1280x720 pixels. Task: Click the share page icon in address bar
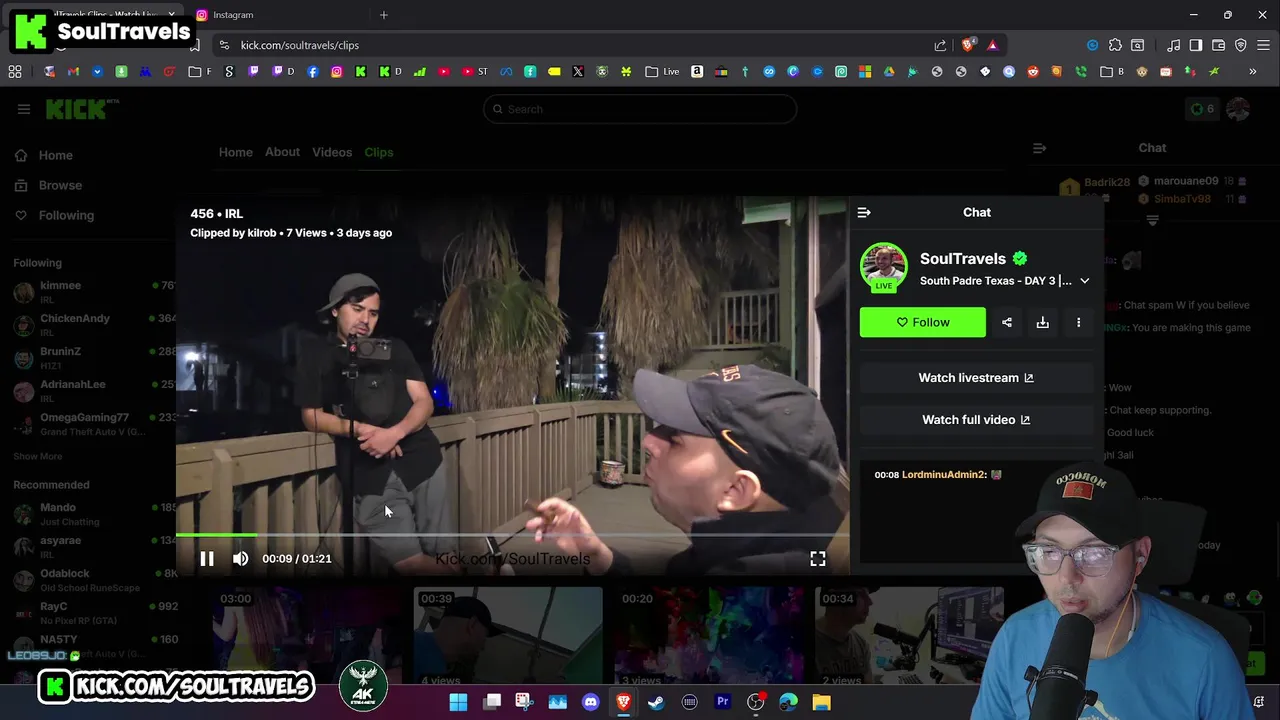click(x=940, y=45)
